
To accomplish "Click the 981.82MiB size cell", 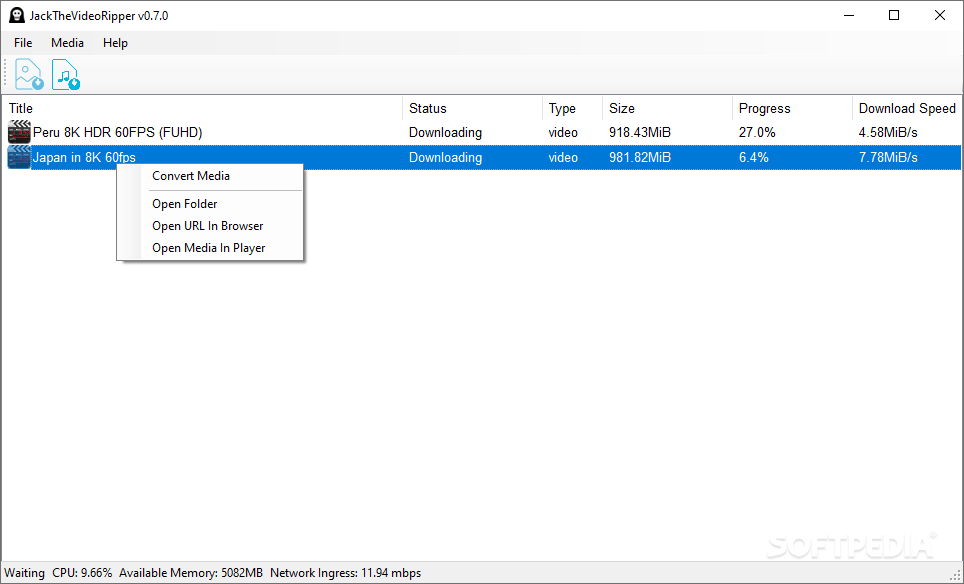I will coord(639,157).
